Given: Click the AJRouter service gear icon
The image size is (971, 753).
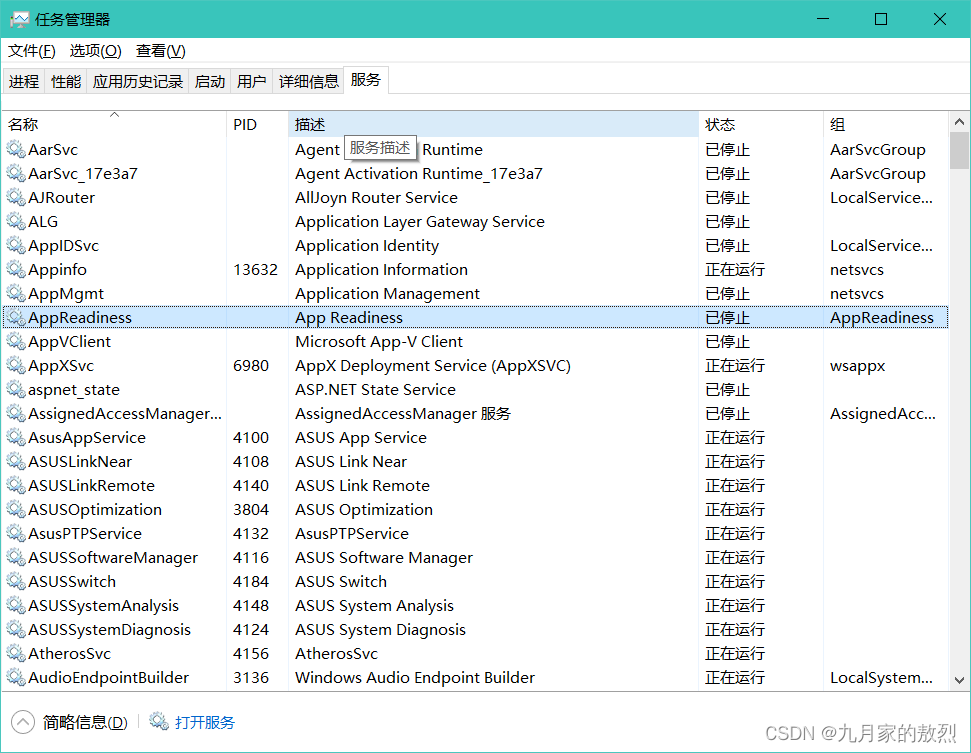Looking at the screenshot, I should point(16,198).
